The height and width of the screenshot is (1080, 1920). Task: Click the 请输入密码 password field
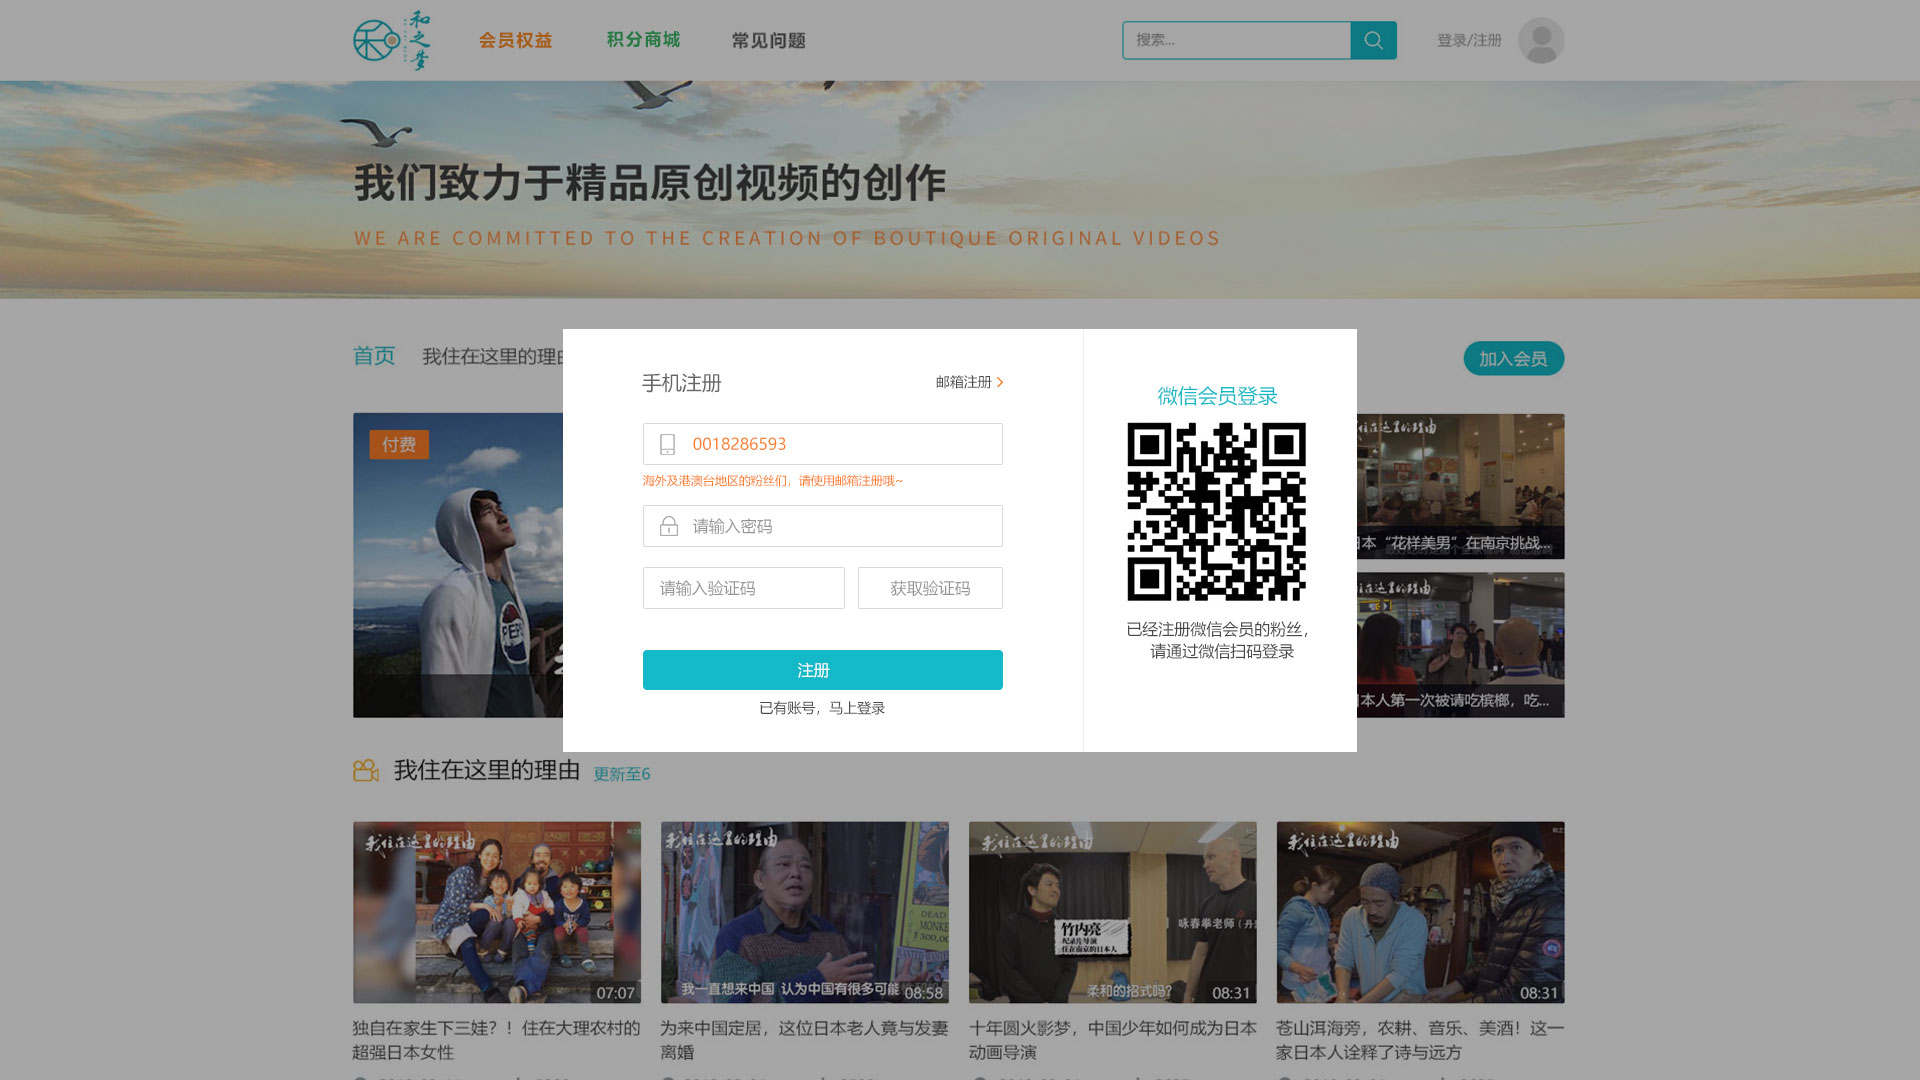click(822, 526)
